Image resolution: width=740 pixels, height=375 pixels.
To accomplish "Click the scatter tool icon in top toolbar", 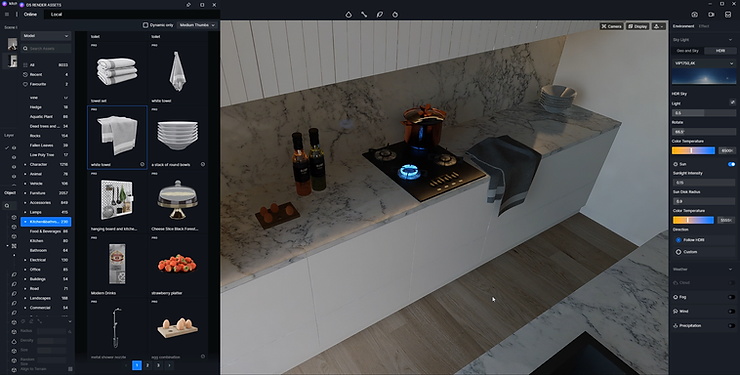I will click(395, 15).
